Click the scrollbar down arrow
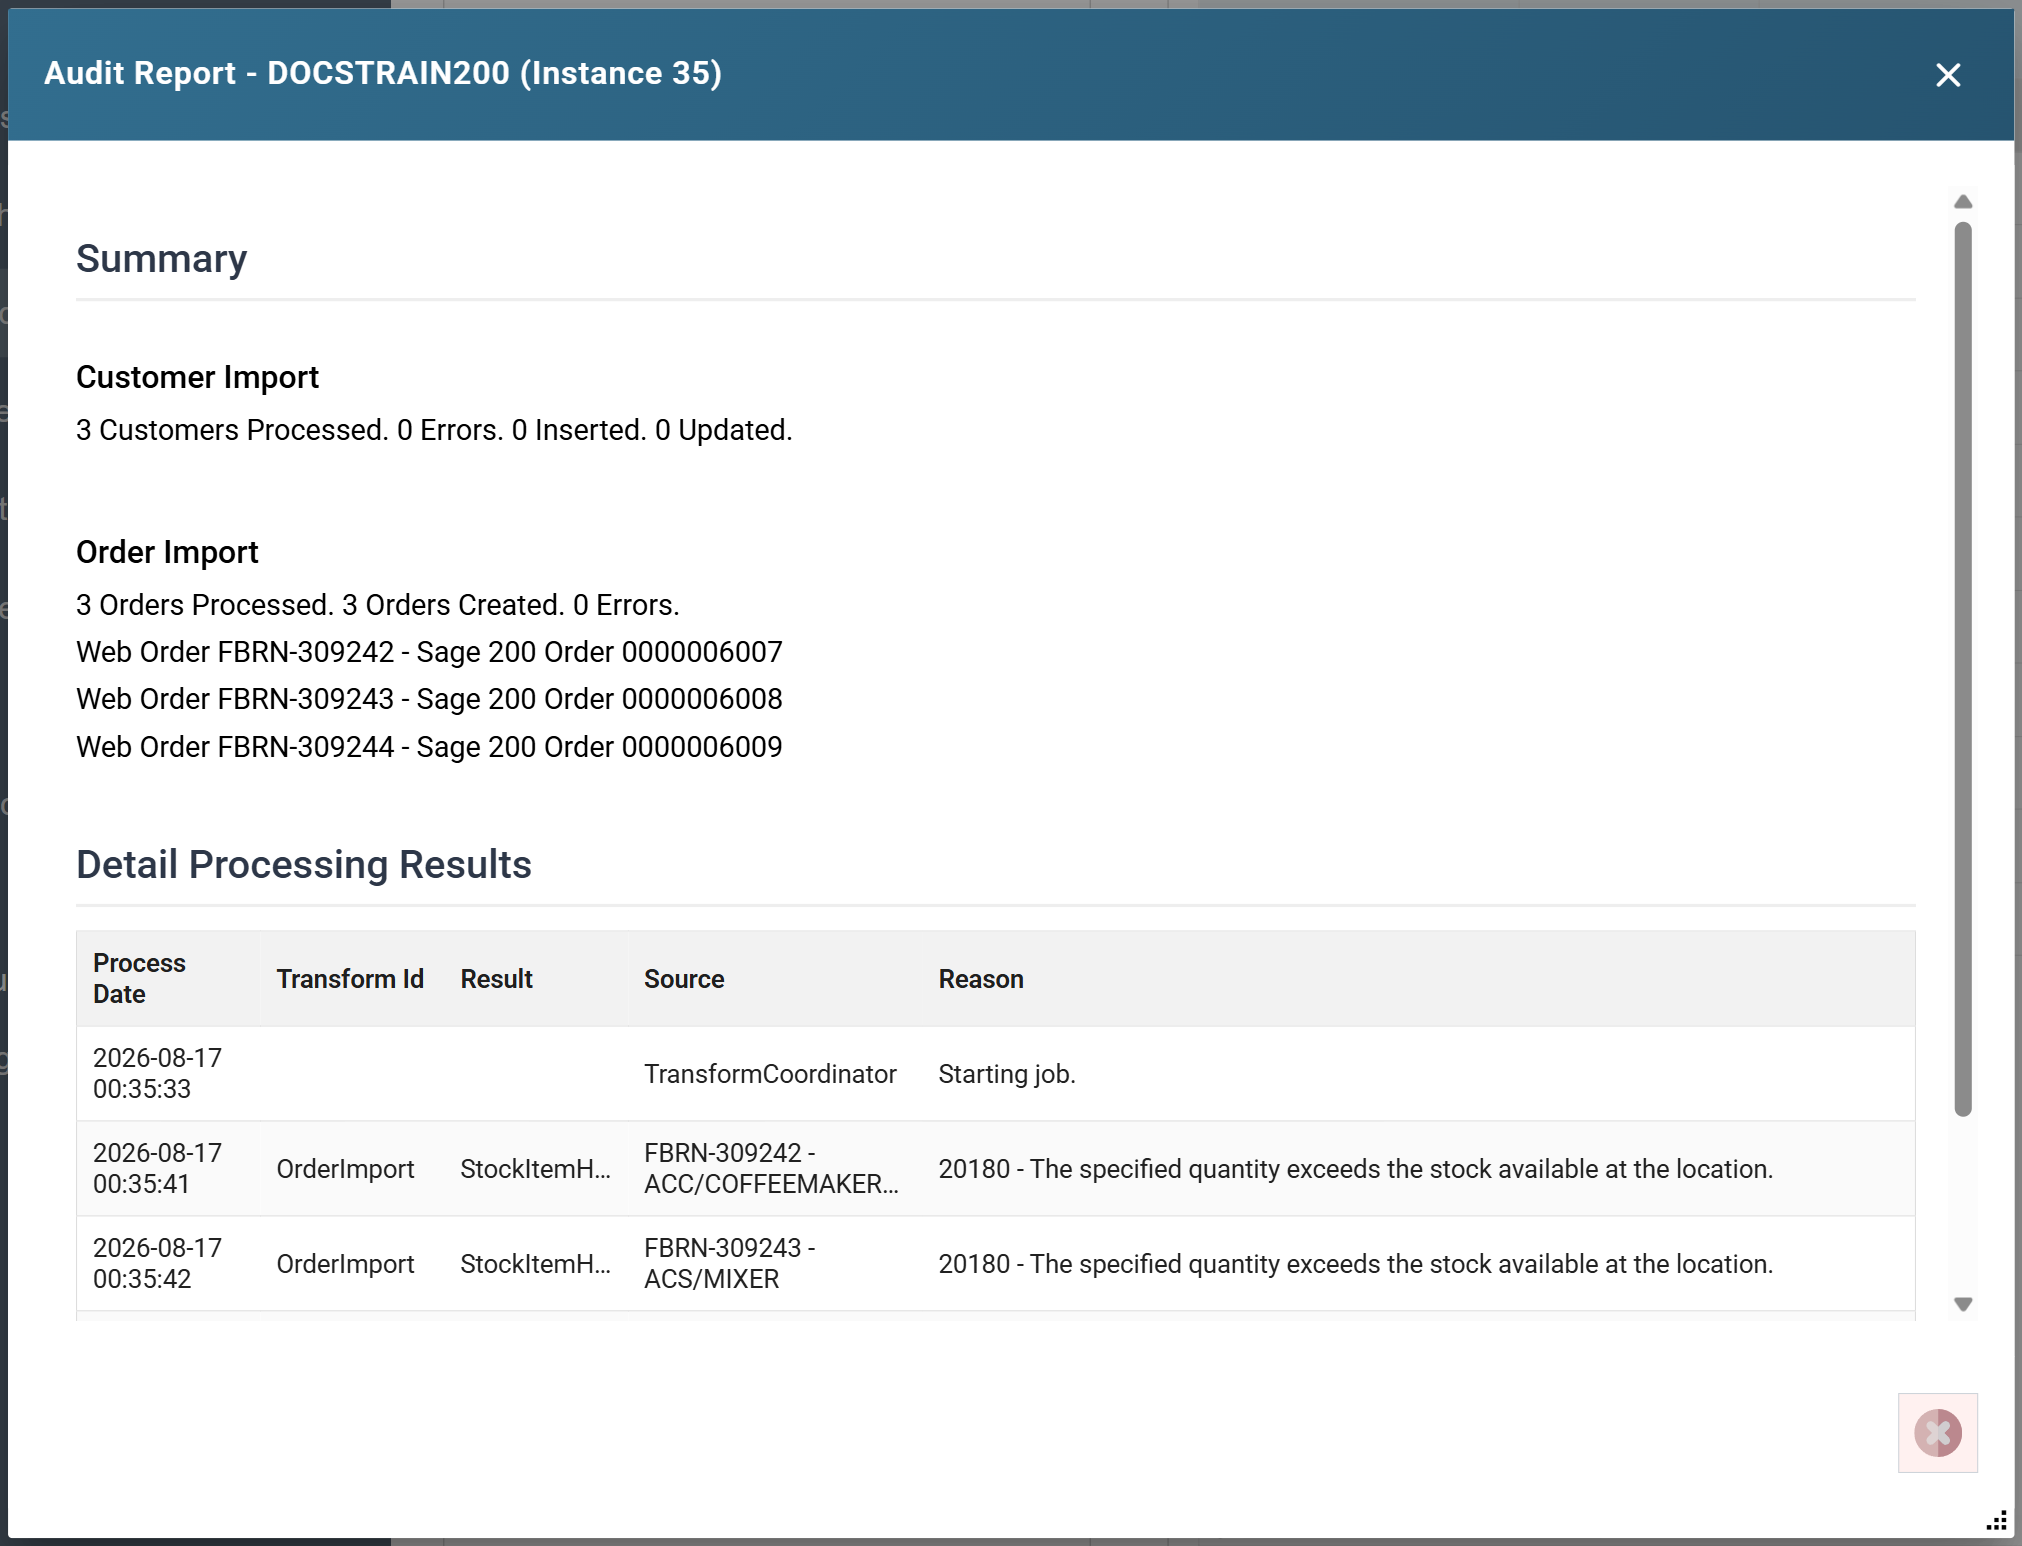The height and width of the screenshot is (1546, 2022). point(1963,1304)
